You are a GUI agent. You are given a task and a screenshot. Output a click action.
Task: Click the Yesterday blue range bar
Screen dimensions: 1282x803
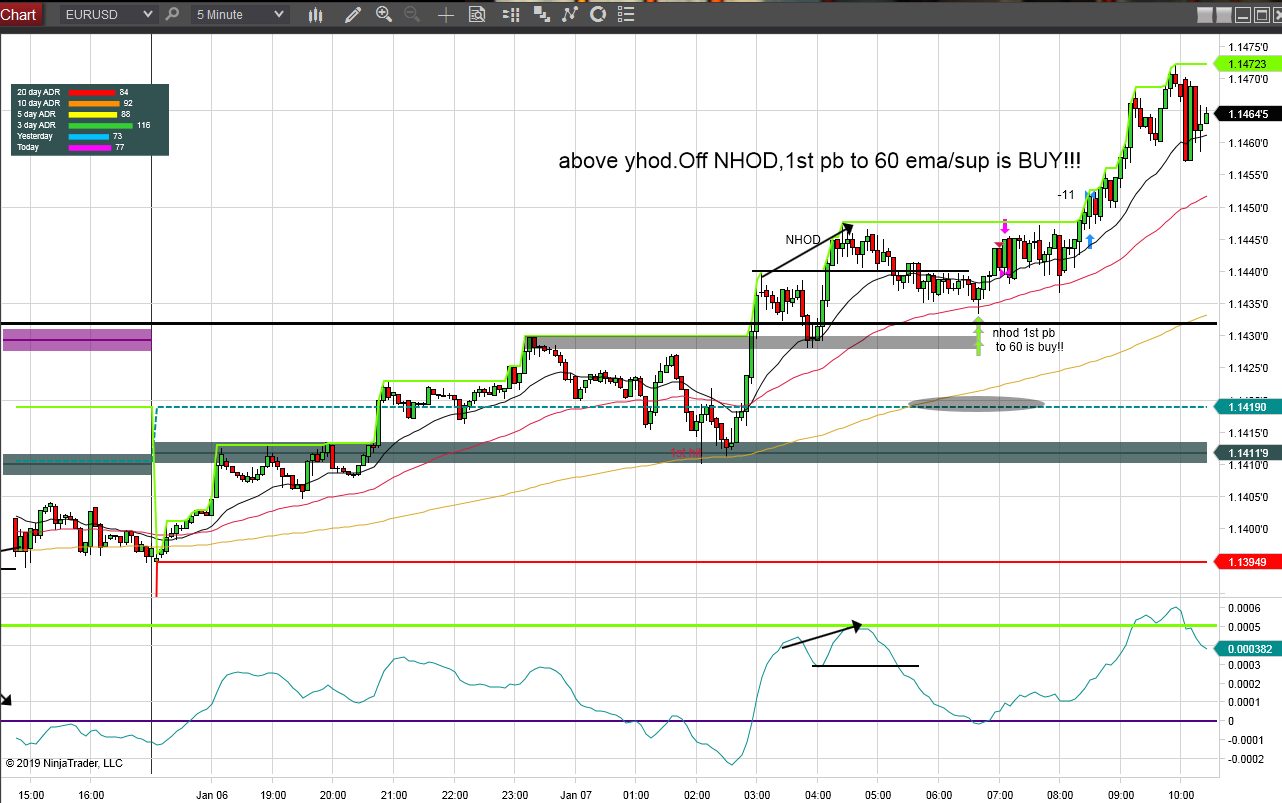point(90,136)
